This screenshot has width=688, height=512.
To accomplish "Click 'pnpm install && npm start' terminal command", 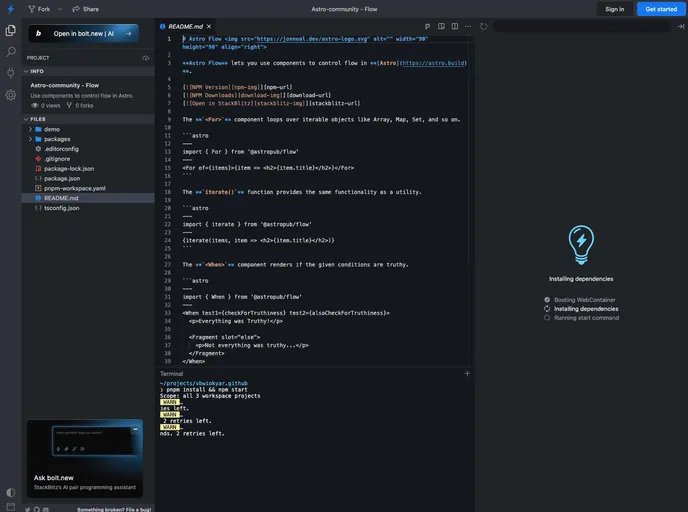I will coord(207,390).
